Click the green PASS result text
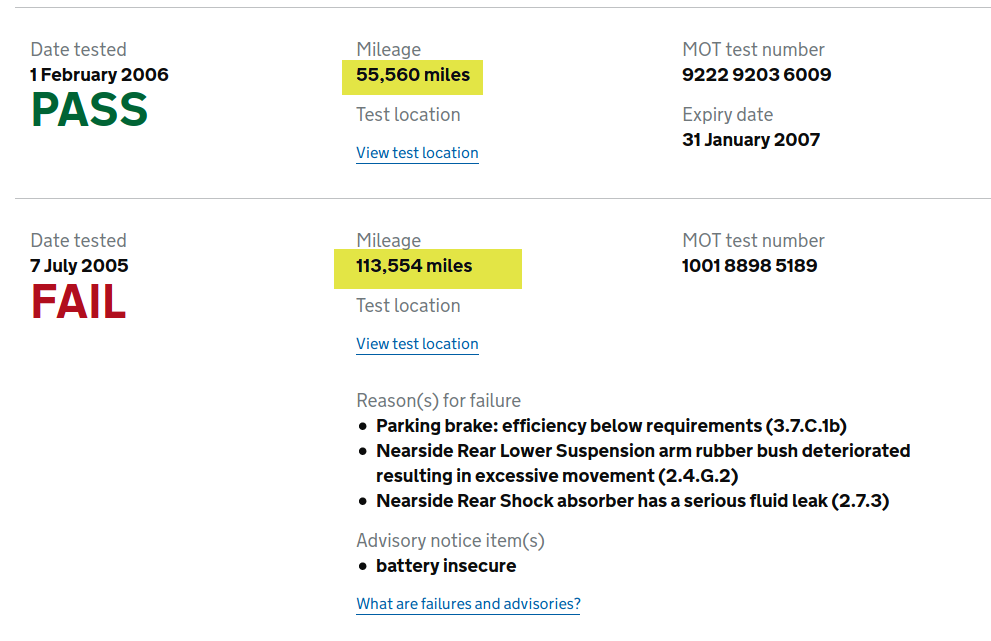Screen dimensions: 991x641 [x=89, y=109]
